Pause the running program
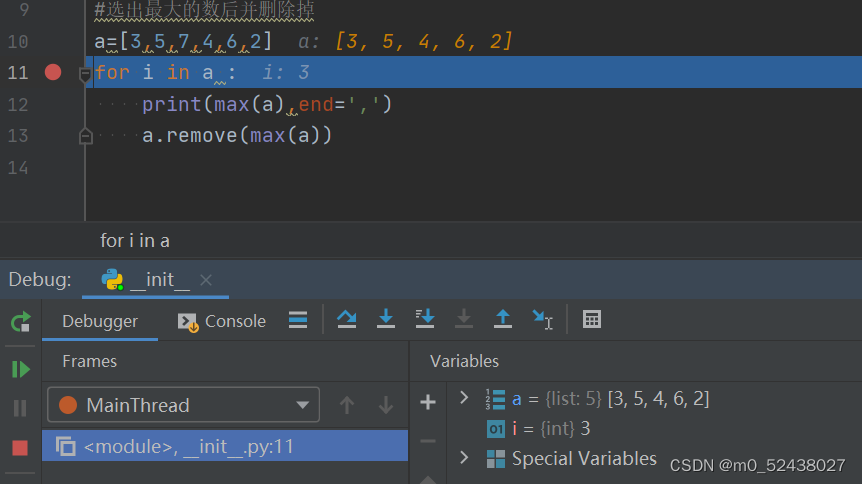 [x=20, y=408]
